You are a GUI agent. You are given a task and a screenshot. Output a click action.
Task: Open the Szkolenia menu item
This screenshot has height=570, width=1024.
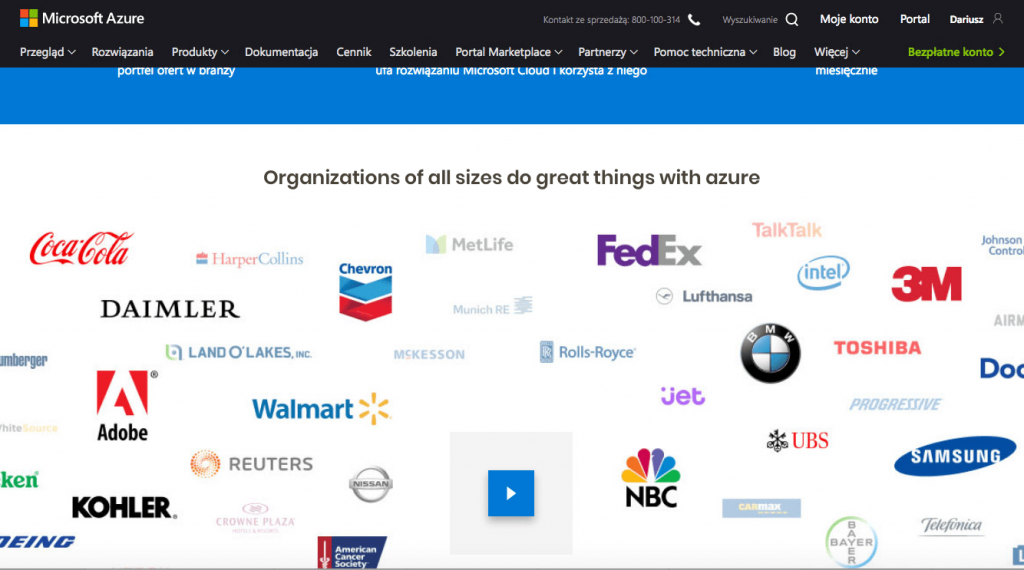[413, 52]
